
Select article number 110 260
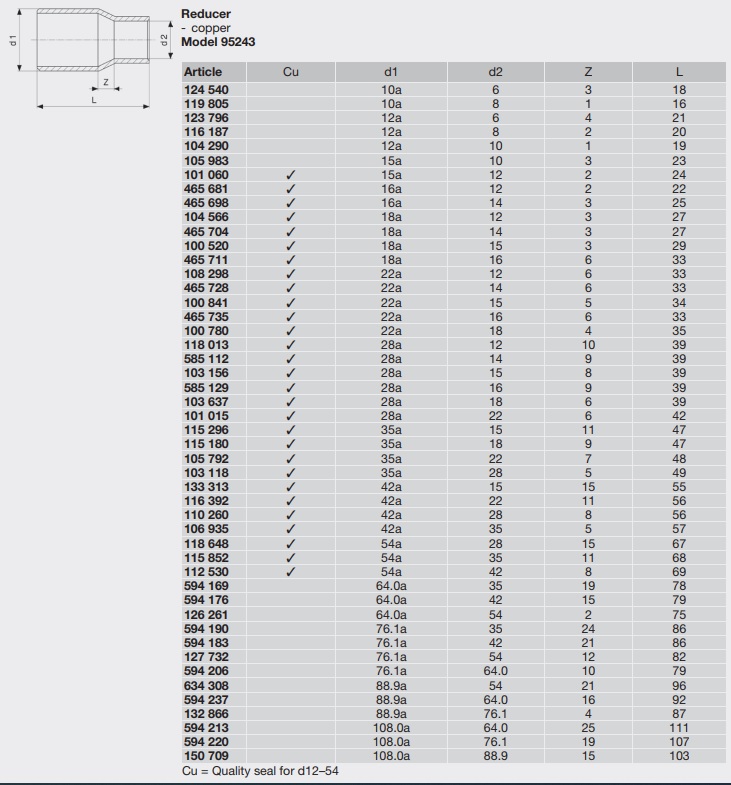click(206, 515)
